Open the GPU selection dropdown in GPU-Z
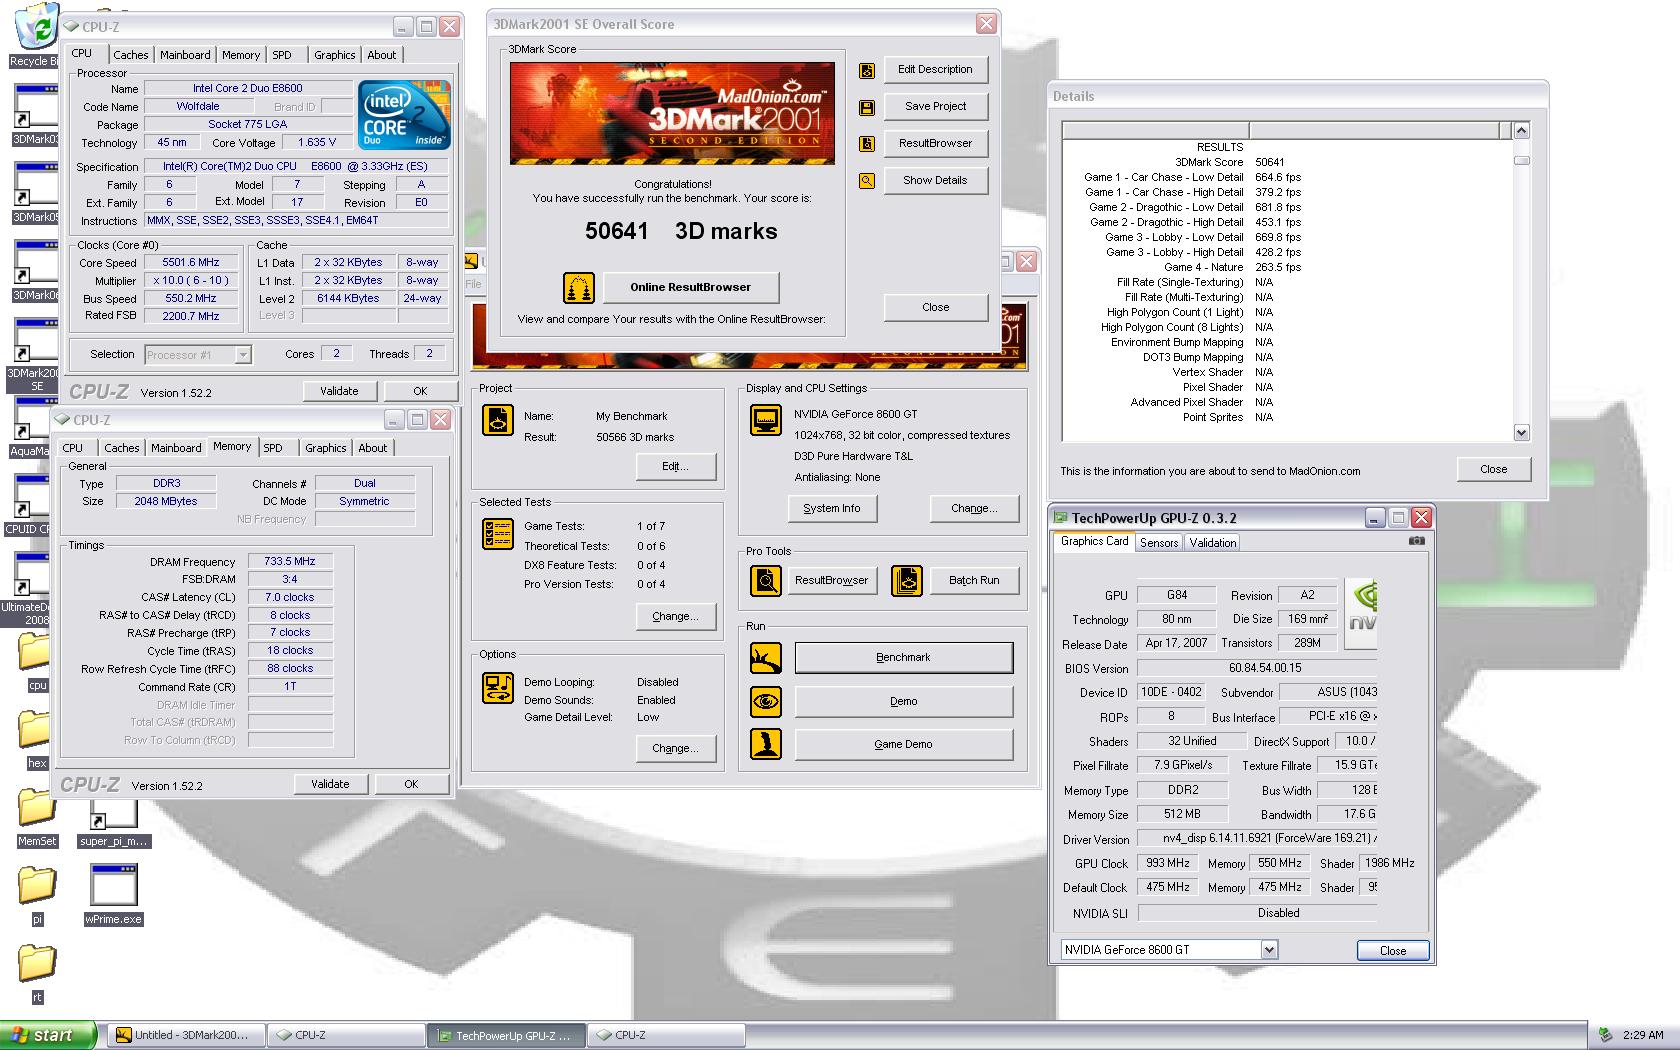1680x1050 pixels. 1269,950
